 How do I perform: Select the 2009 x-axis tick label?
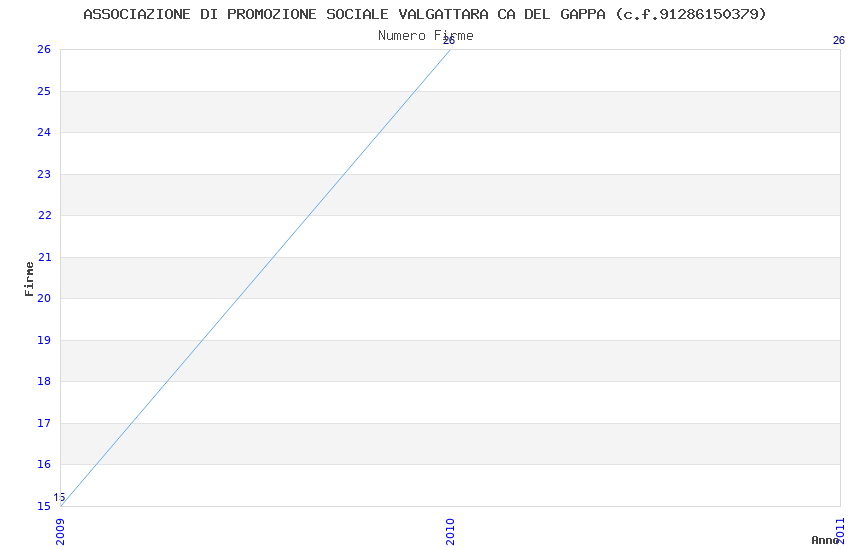60,532
